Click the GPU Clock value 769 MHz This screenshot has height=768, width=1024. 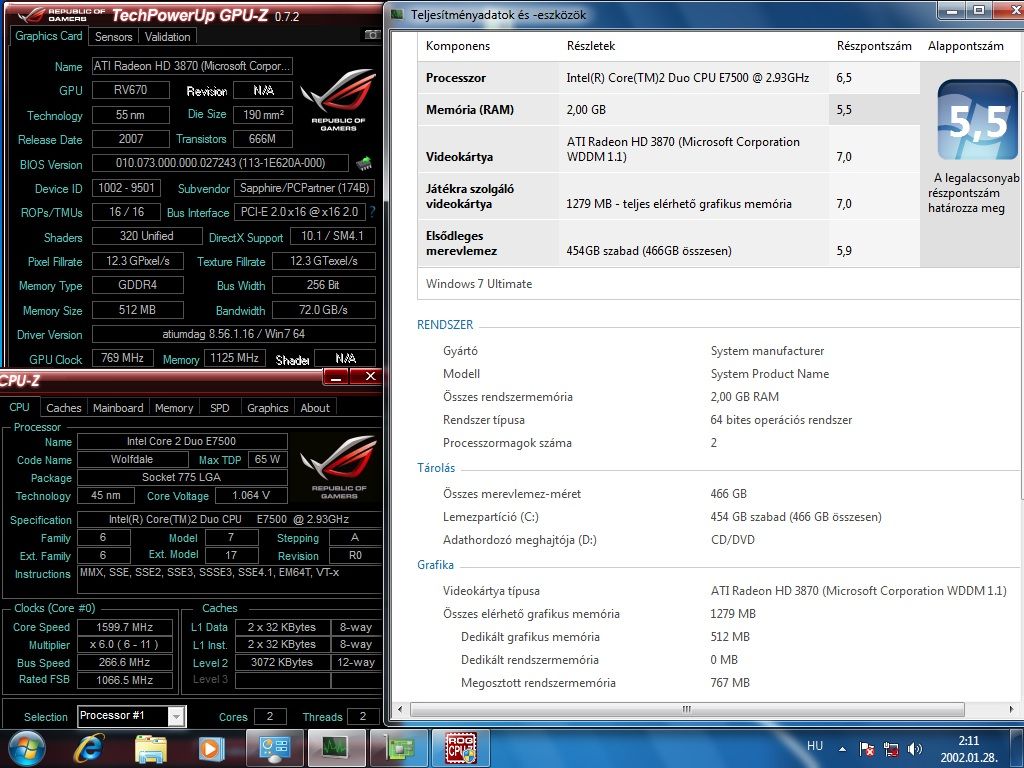[123, 358]
